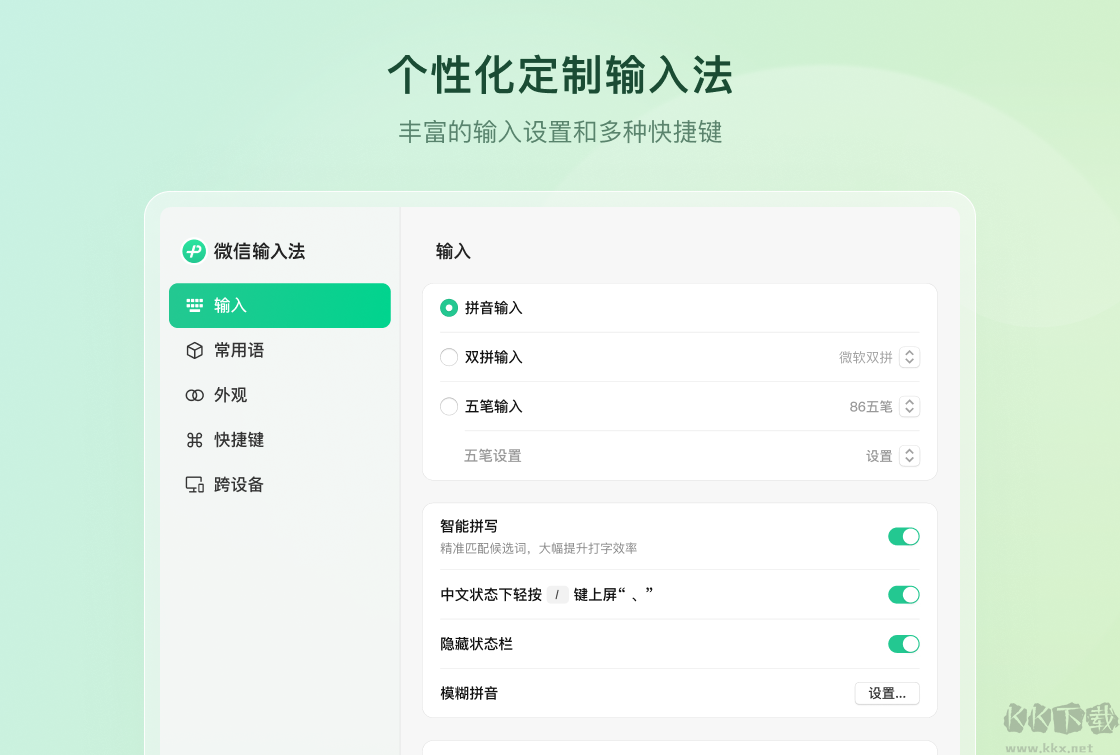Click the device icon next to 跨设备

tap(193, 484)
